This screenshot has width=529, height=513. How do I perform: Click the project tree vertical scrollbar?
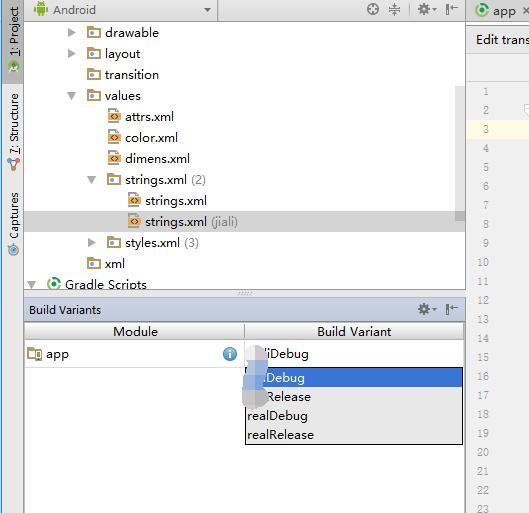pyautogui.click(x=460, y=153)
